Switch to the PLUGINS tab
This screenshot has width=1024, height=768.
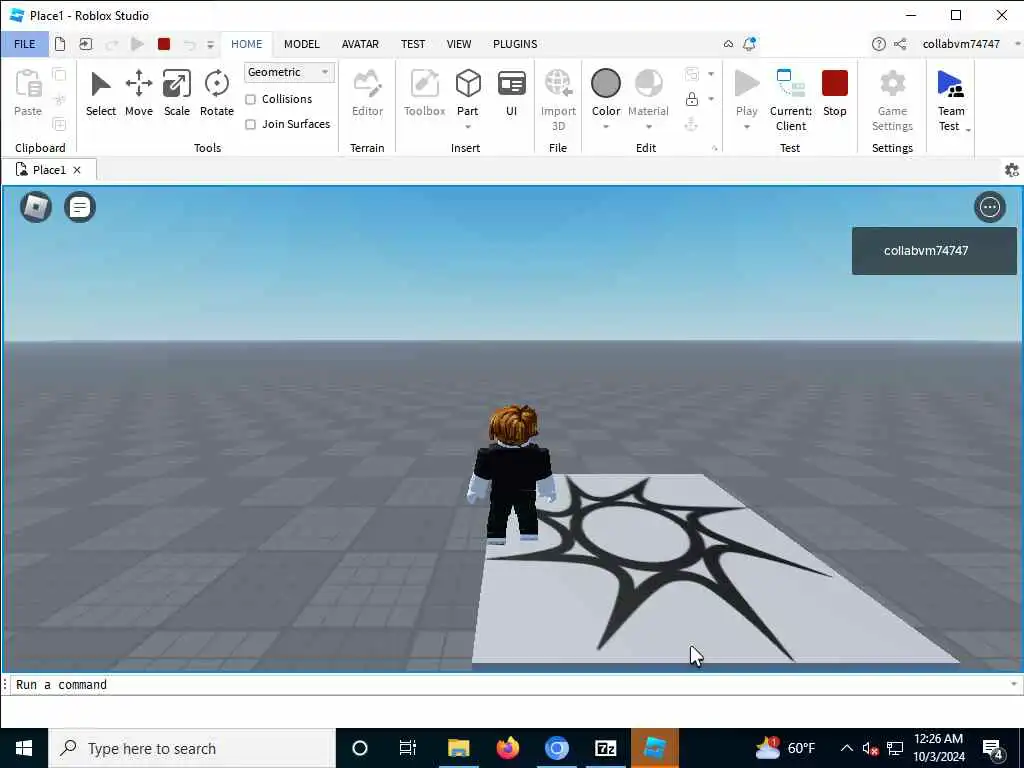515,44
